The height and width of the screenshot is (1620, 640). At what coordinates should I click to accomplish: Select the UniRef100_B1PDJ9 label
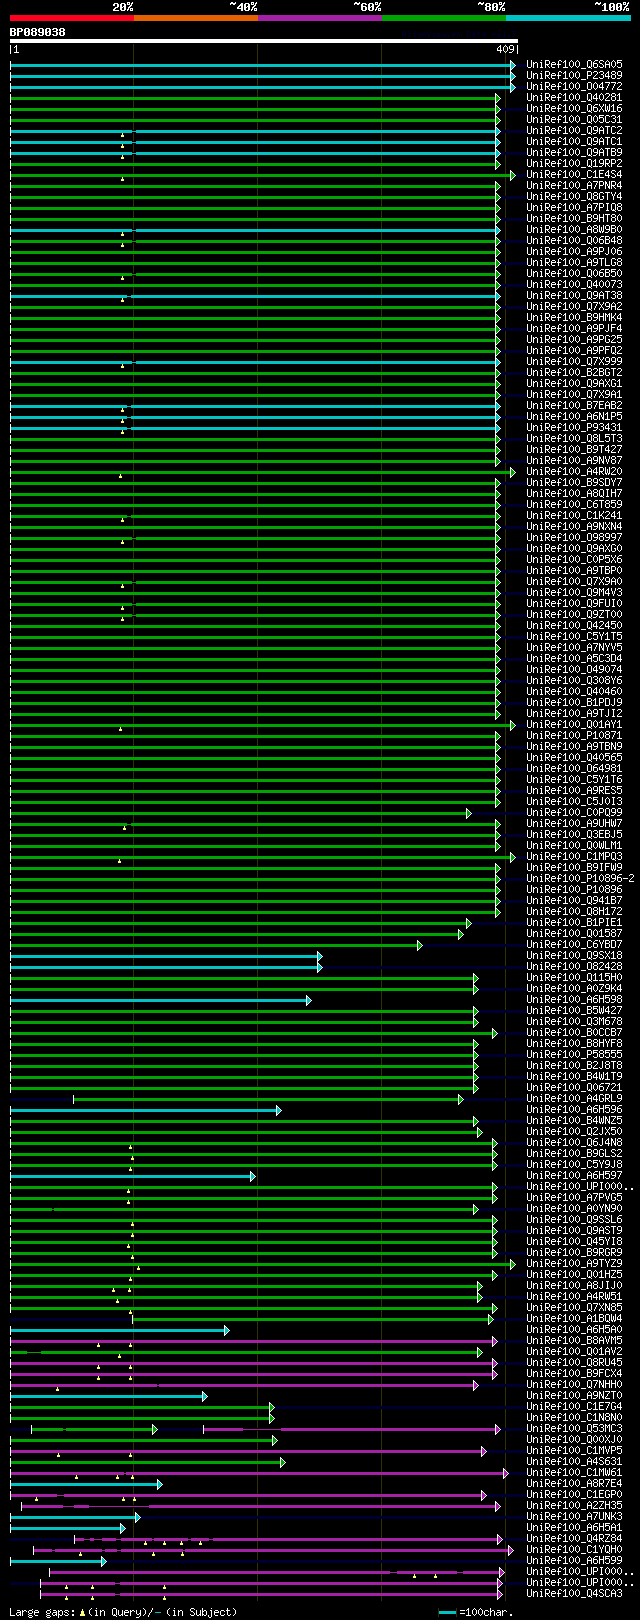point(574,703)
